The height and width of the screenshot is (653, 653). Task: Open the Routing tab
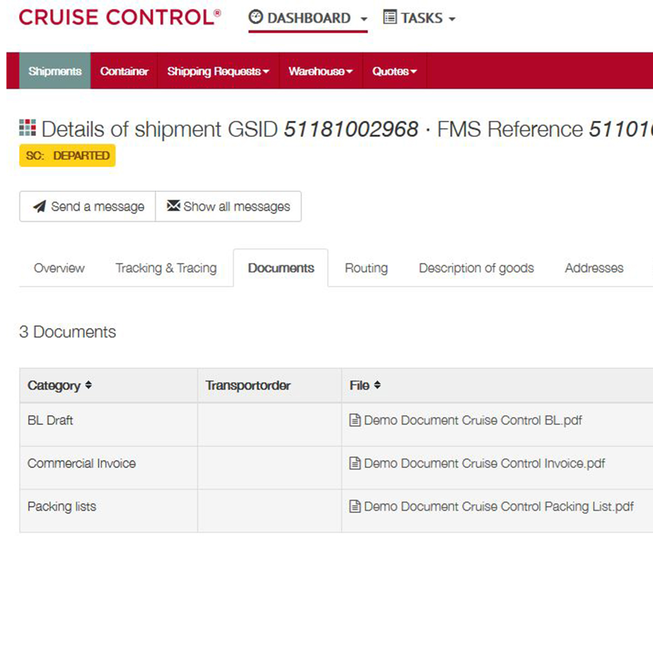pos(366,268)
